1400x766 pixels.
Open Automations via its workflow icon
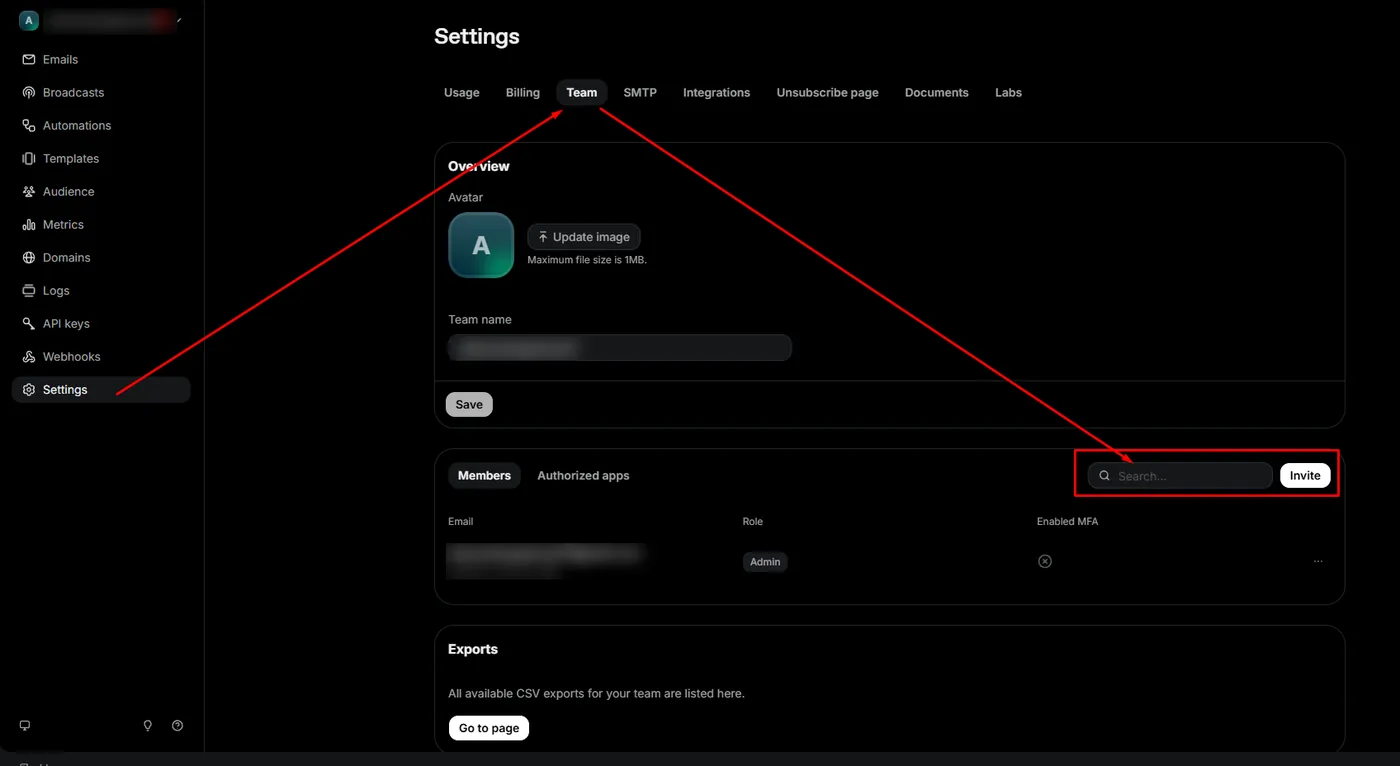click(29, 126)
